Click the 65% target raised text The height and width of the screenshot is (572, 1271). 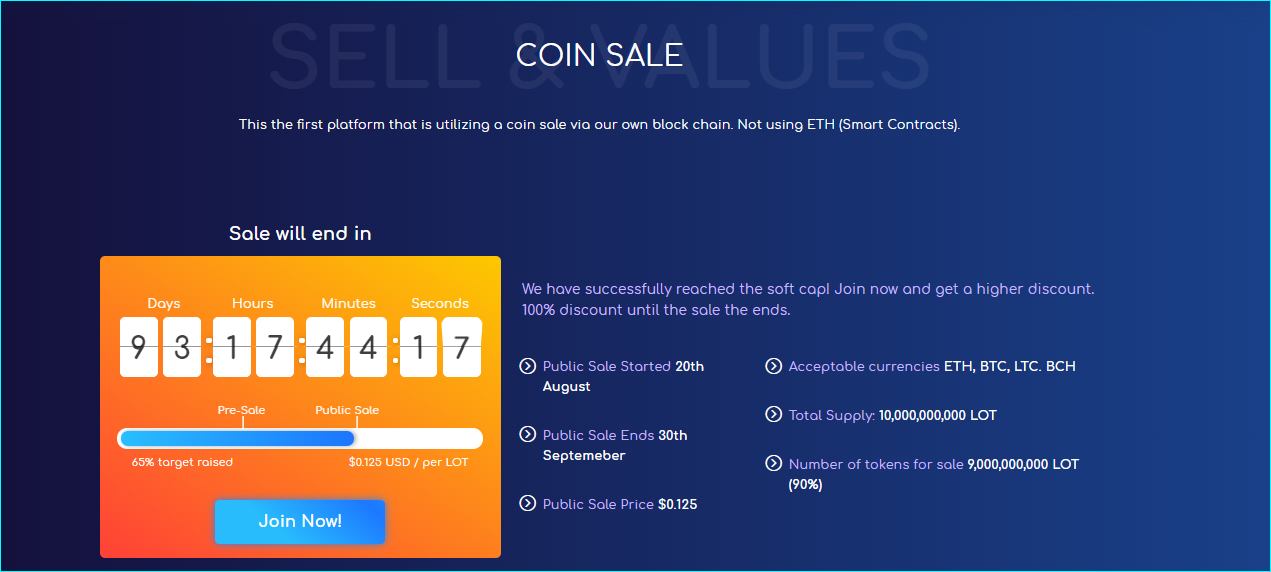click(x=182, y=462)
